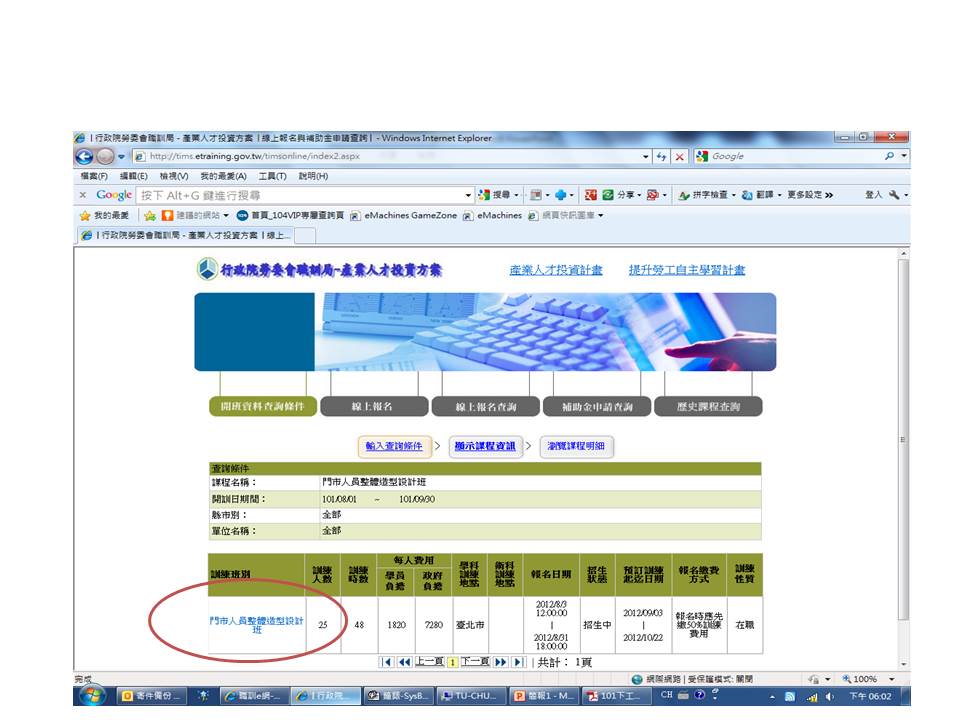
Task: Click the add-to-favorites-bar star icon
Action: click(x=149, y=216)
